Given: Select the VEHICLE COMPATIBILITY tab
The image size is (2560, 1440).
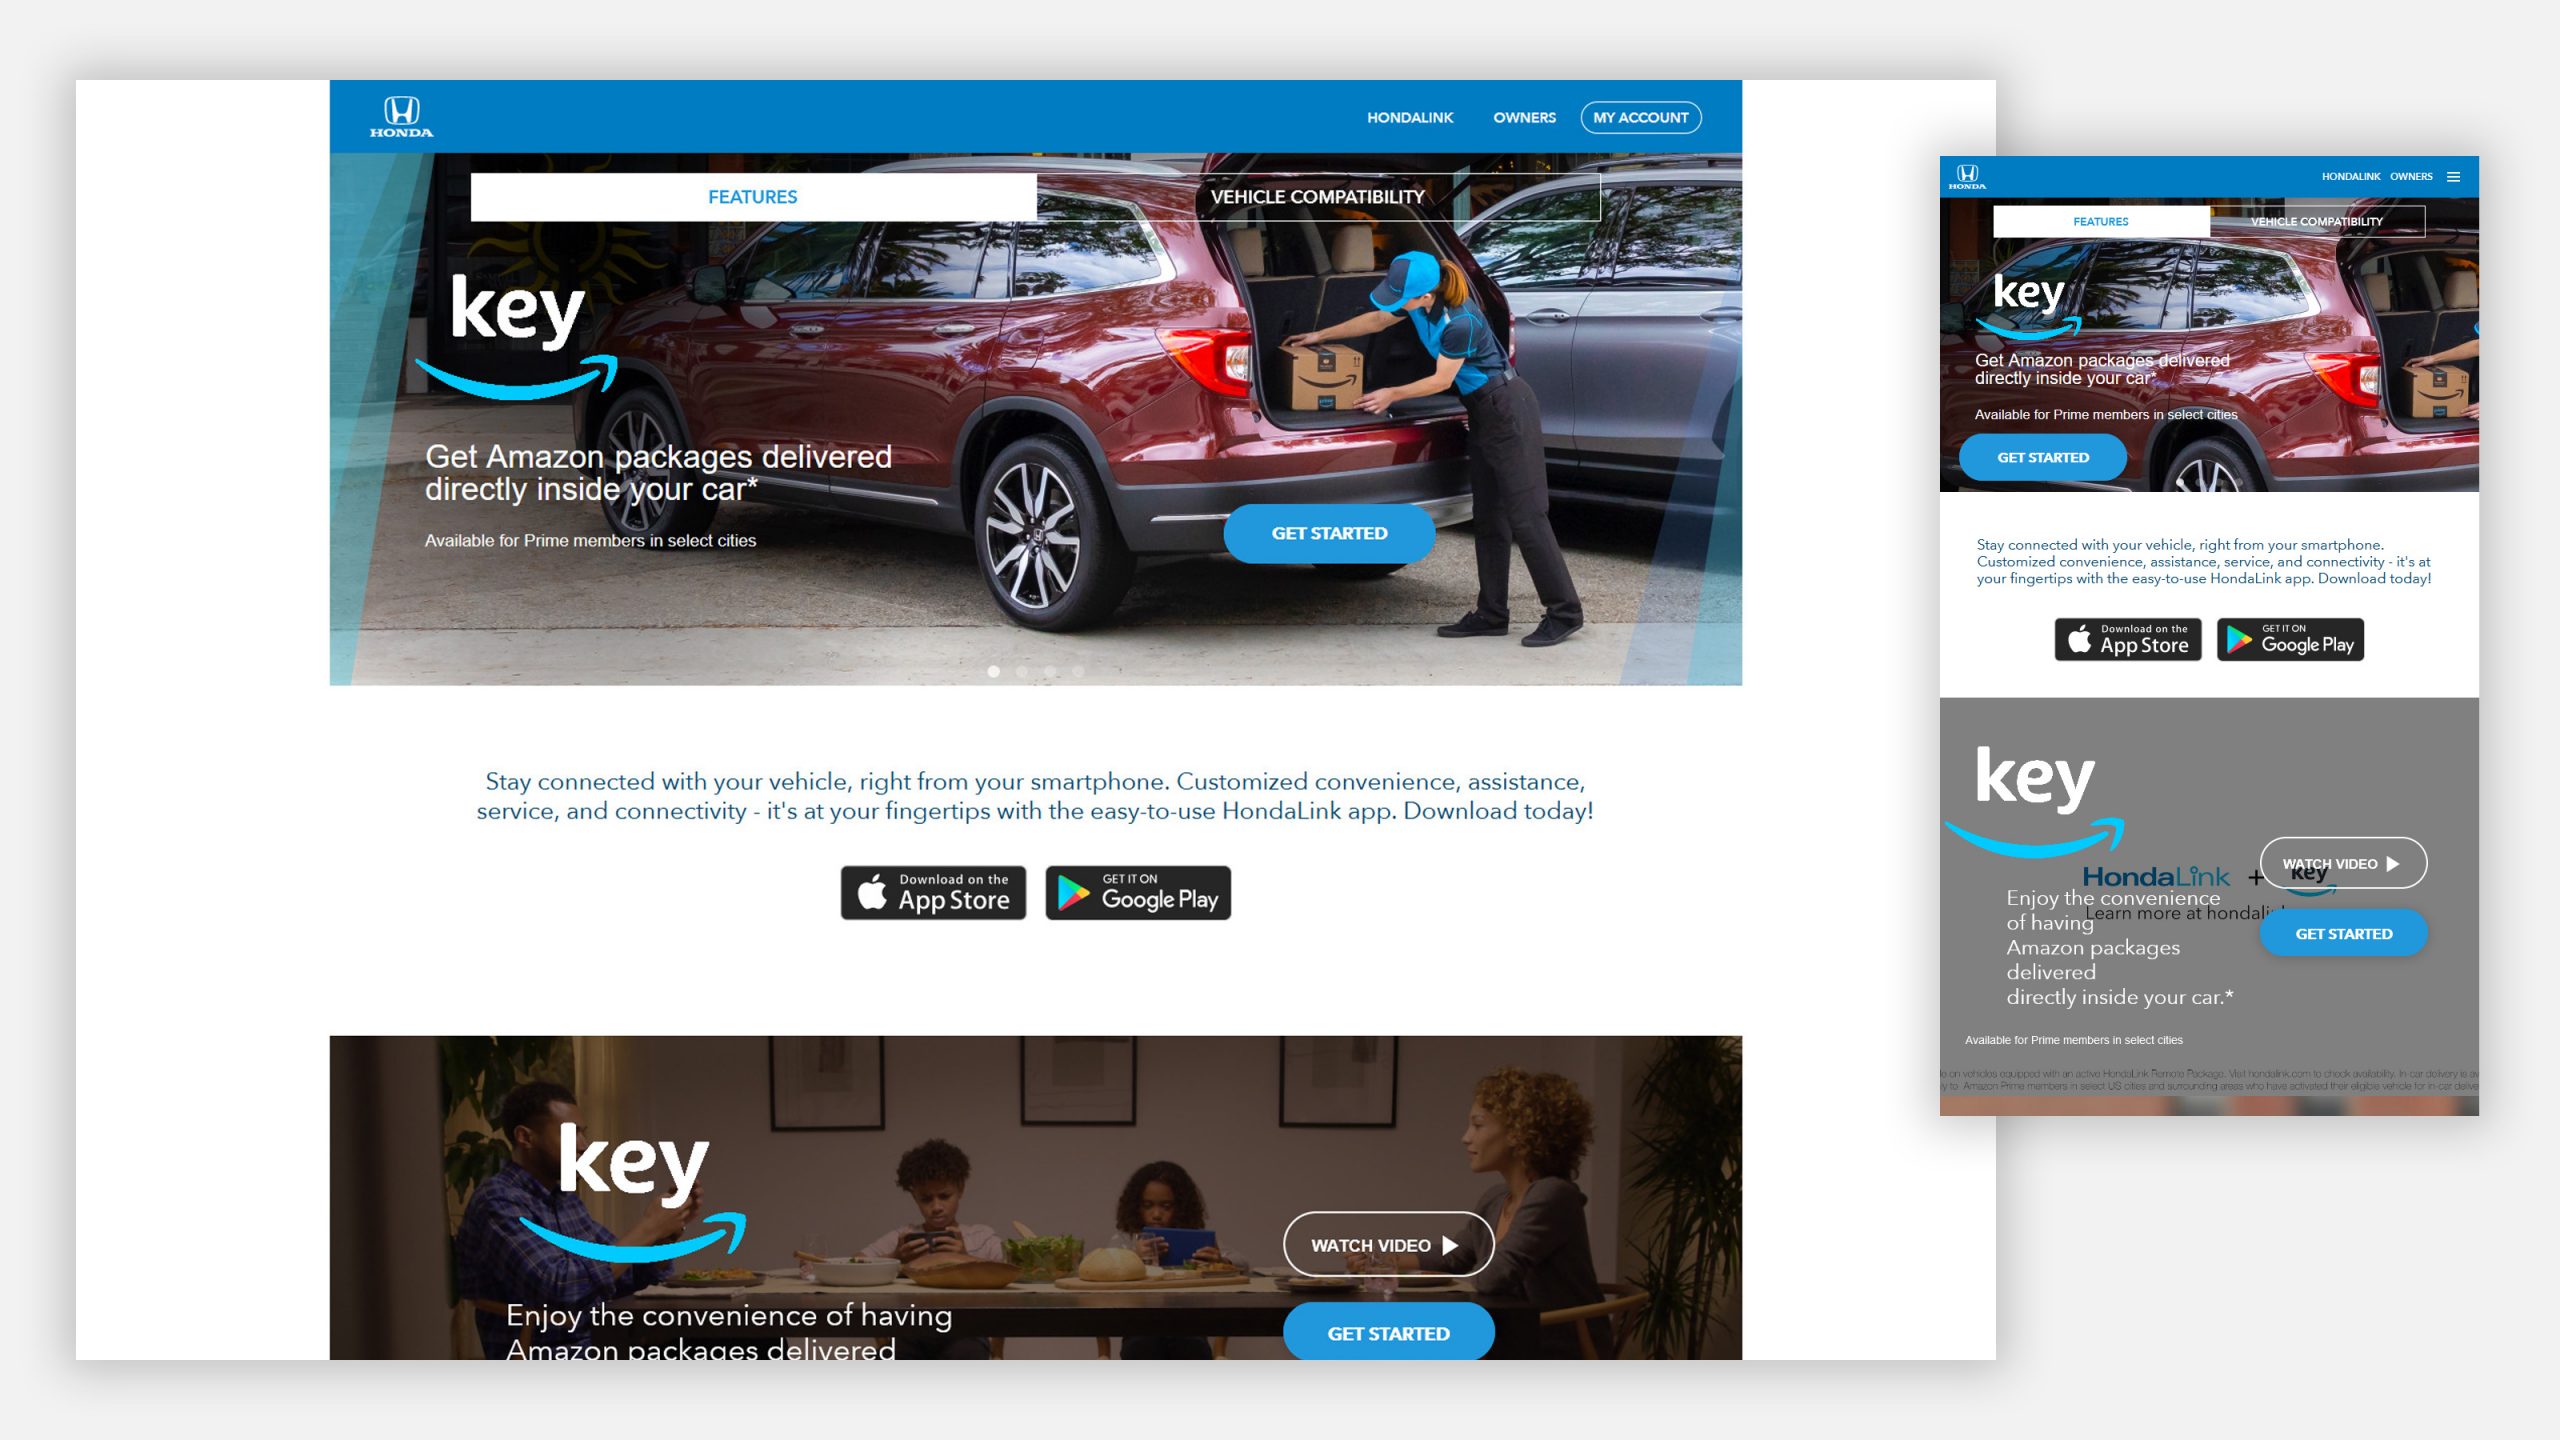Looking at the screenshot, I should click(x=1317, y=195).
